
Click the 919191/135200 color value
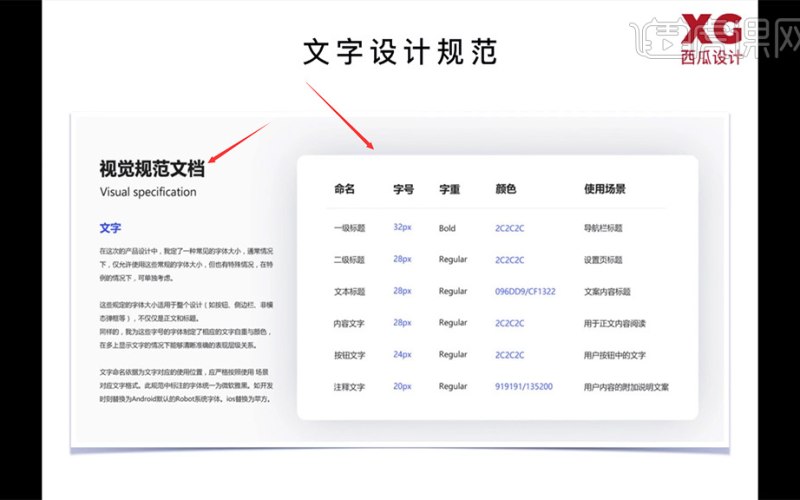(x=523, y=386)
